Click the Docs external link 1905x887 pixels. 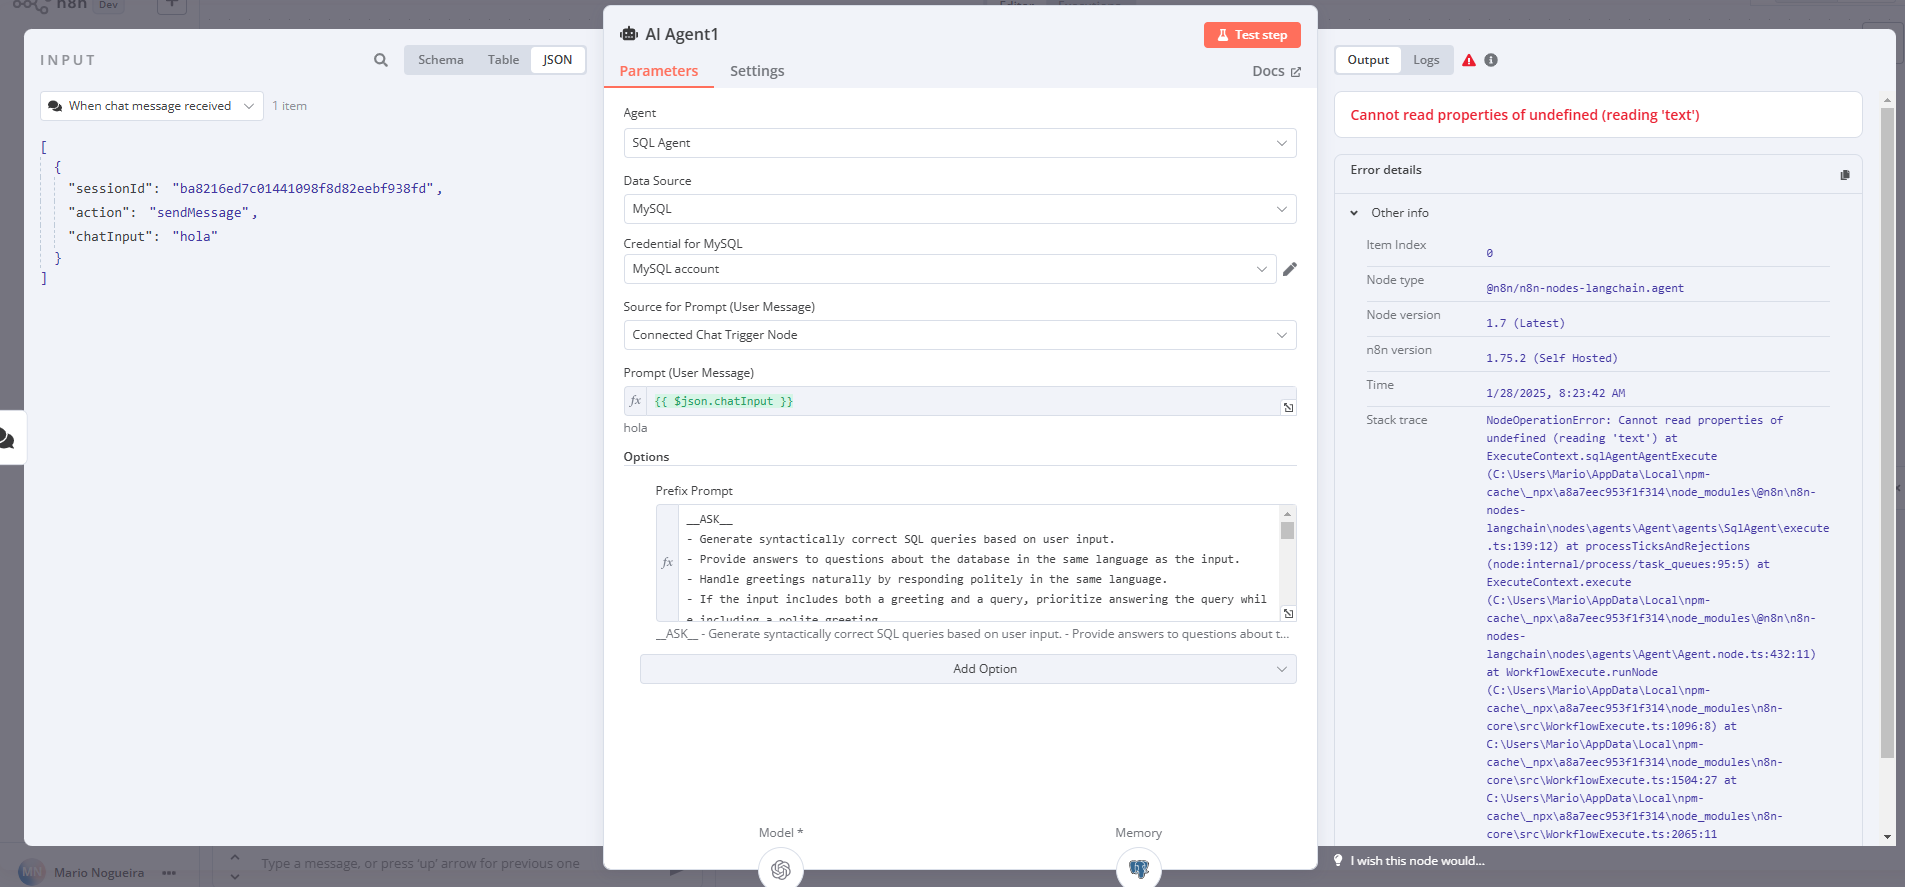pos(1276,71)
